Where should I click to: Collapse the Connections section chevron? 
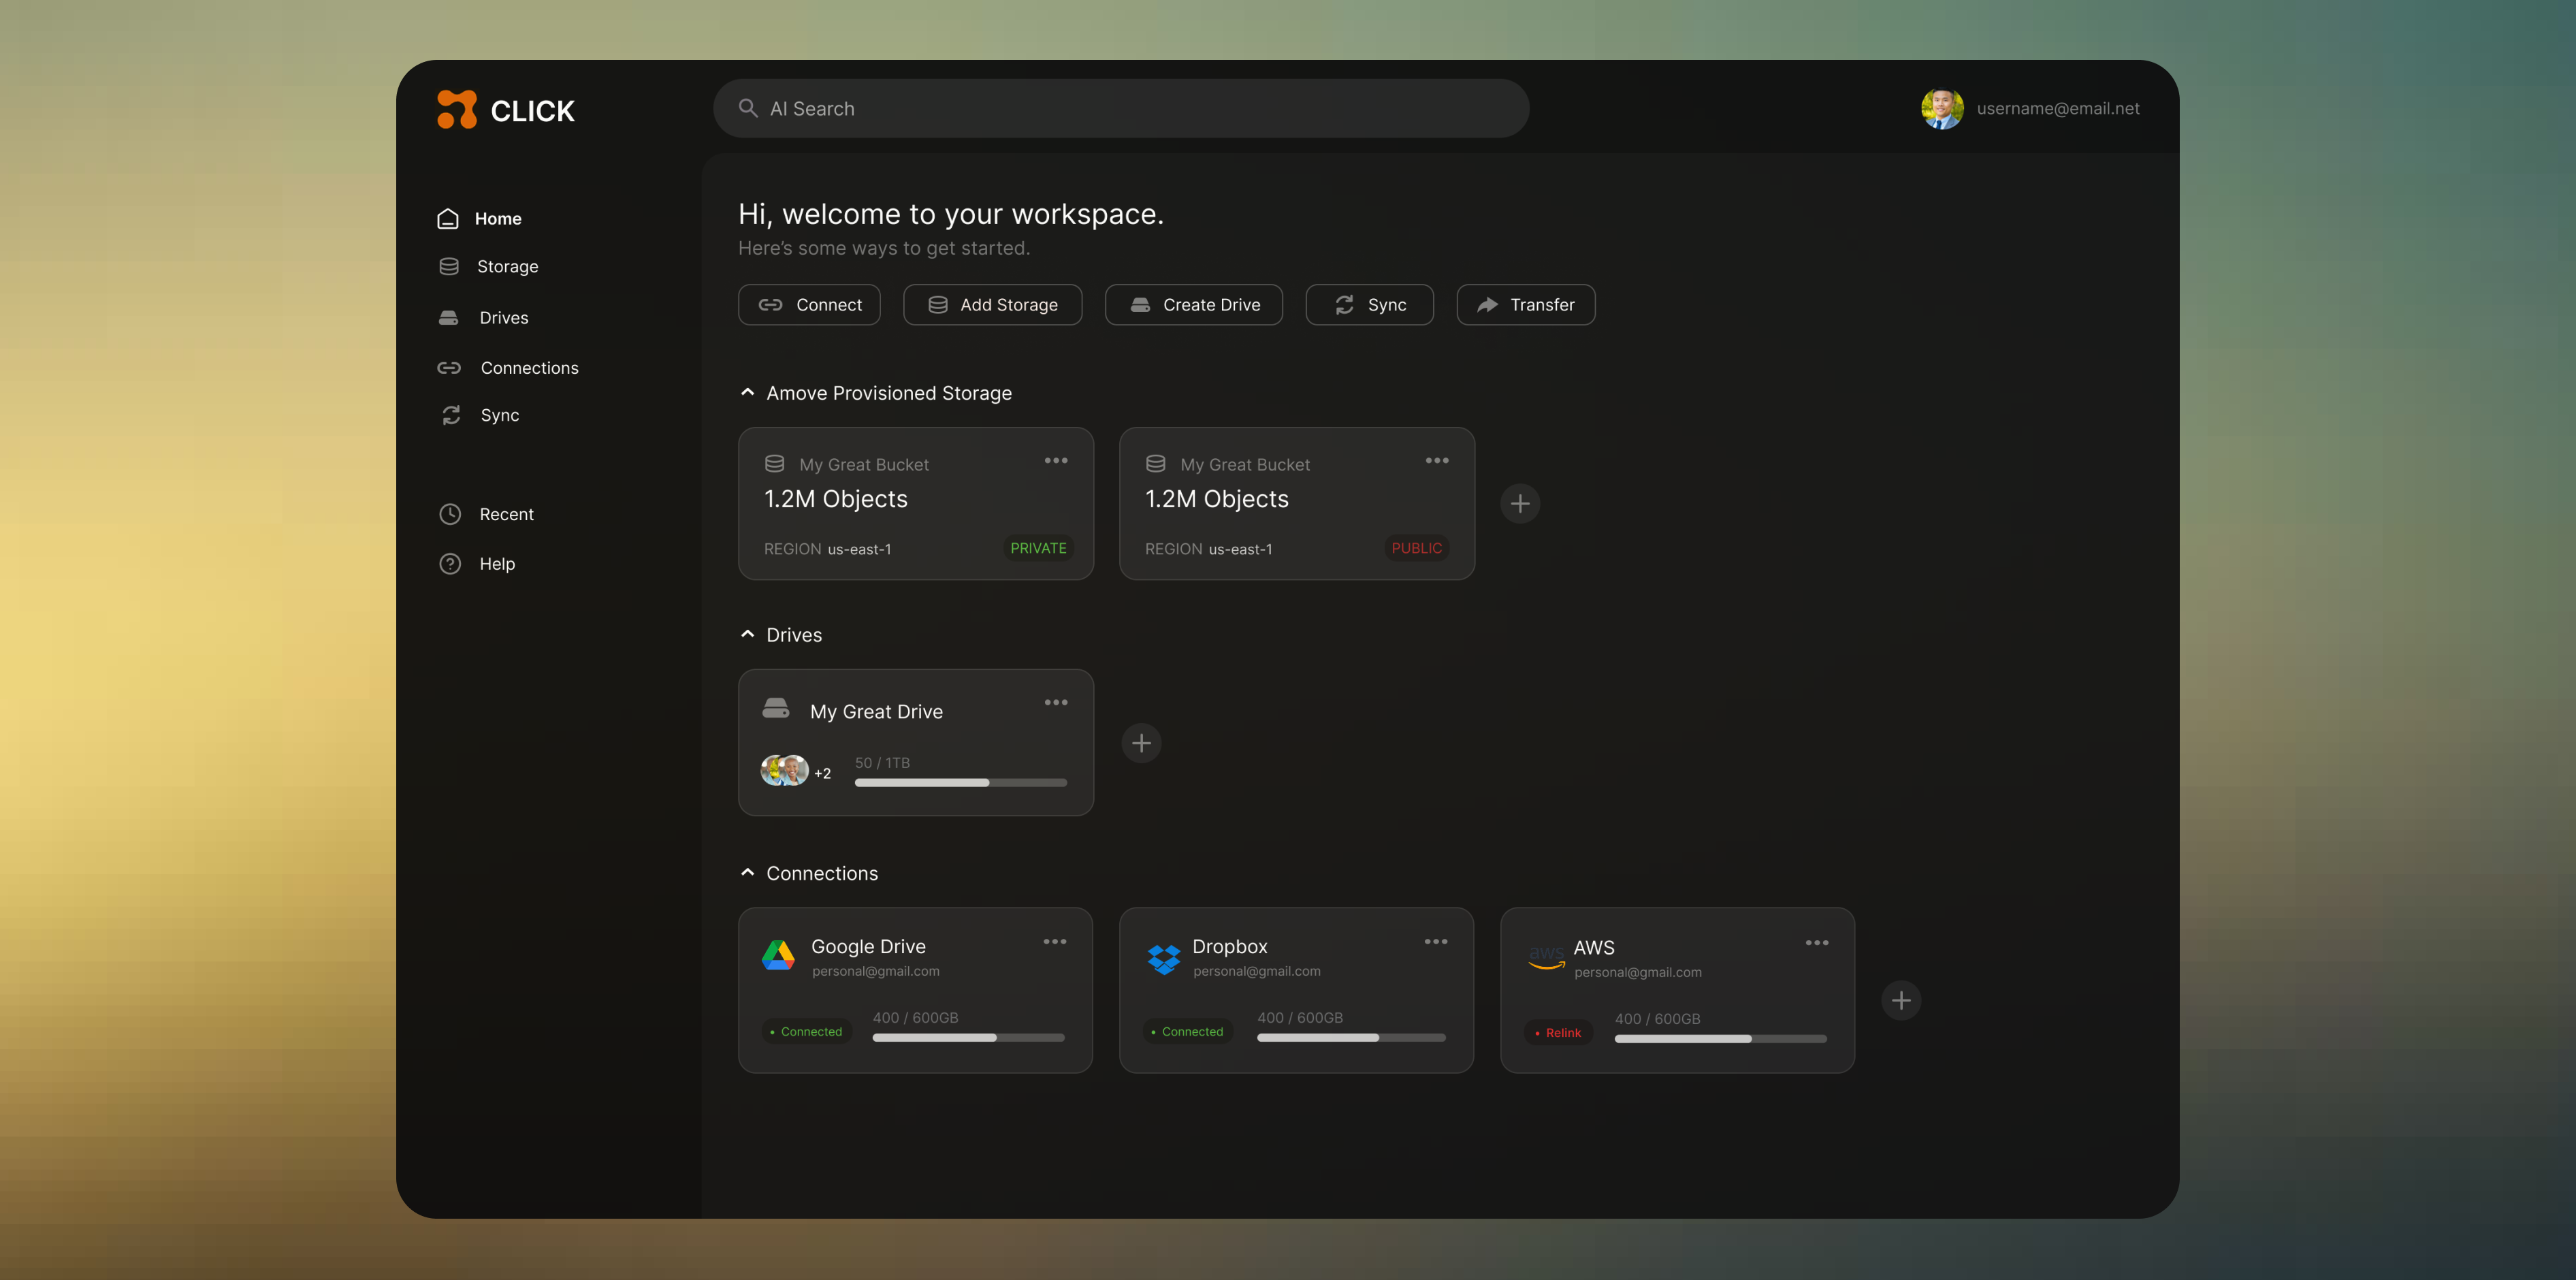(747, 873)
